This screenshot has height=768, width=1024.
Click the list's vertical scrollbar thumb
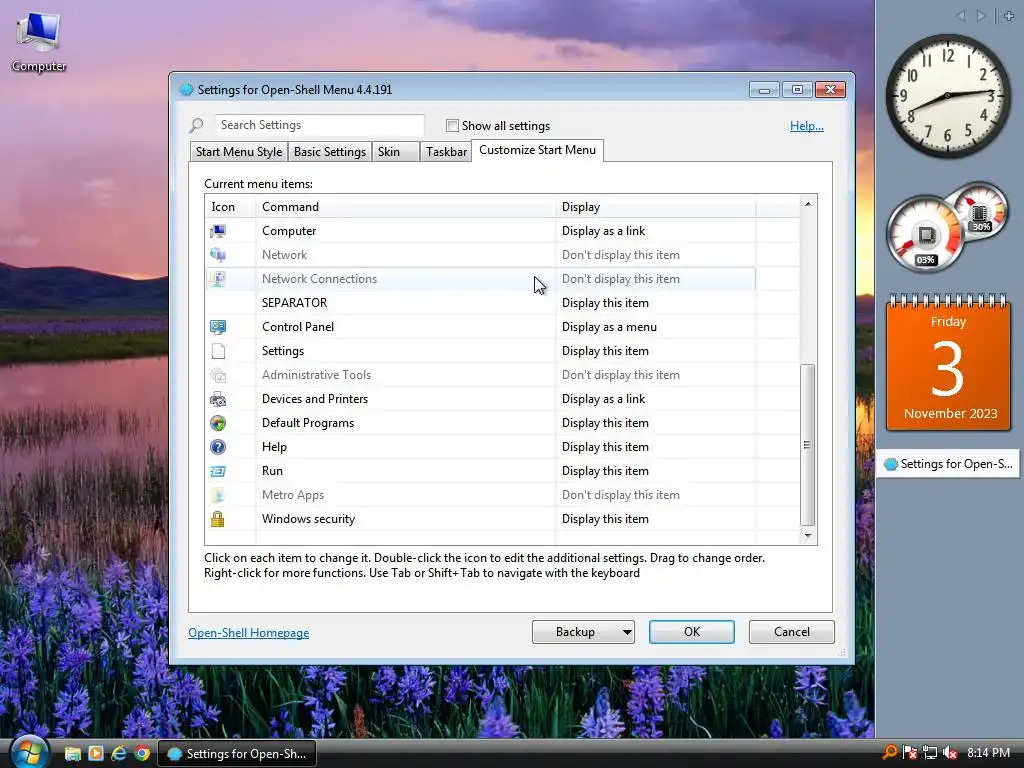[x=808, y=445]
